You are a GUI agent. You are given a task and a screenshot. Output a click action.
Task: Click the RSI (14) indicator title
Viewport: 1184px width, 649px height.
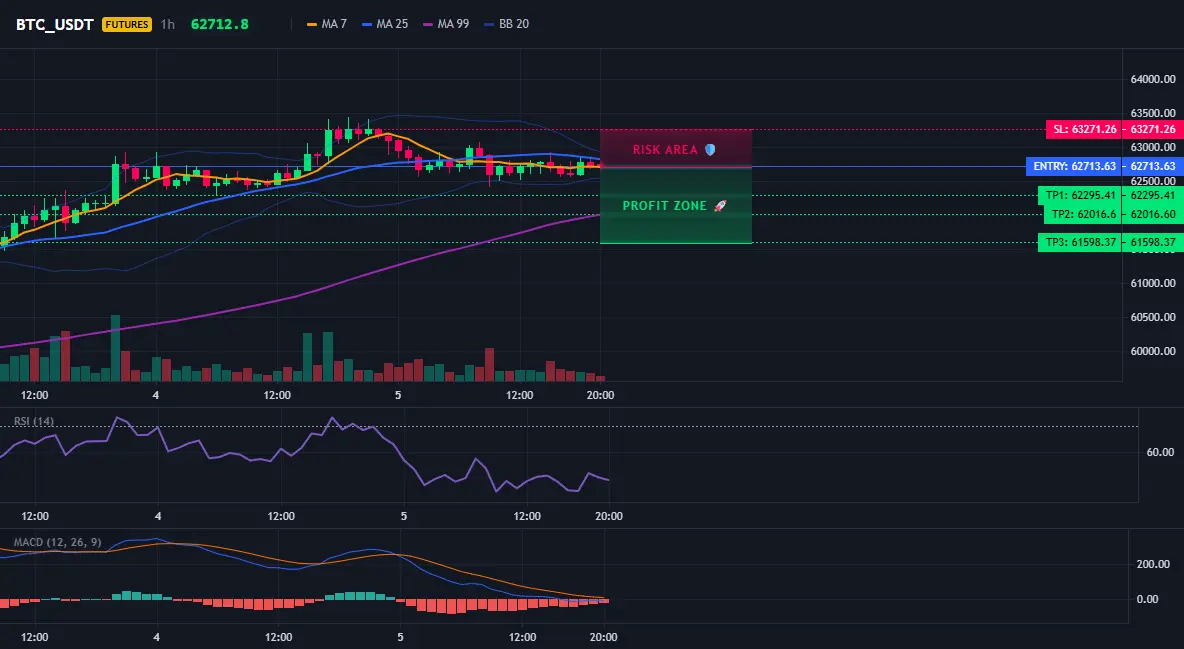(34, 421)
